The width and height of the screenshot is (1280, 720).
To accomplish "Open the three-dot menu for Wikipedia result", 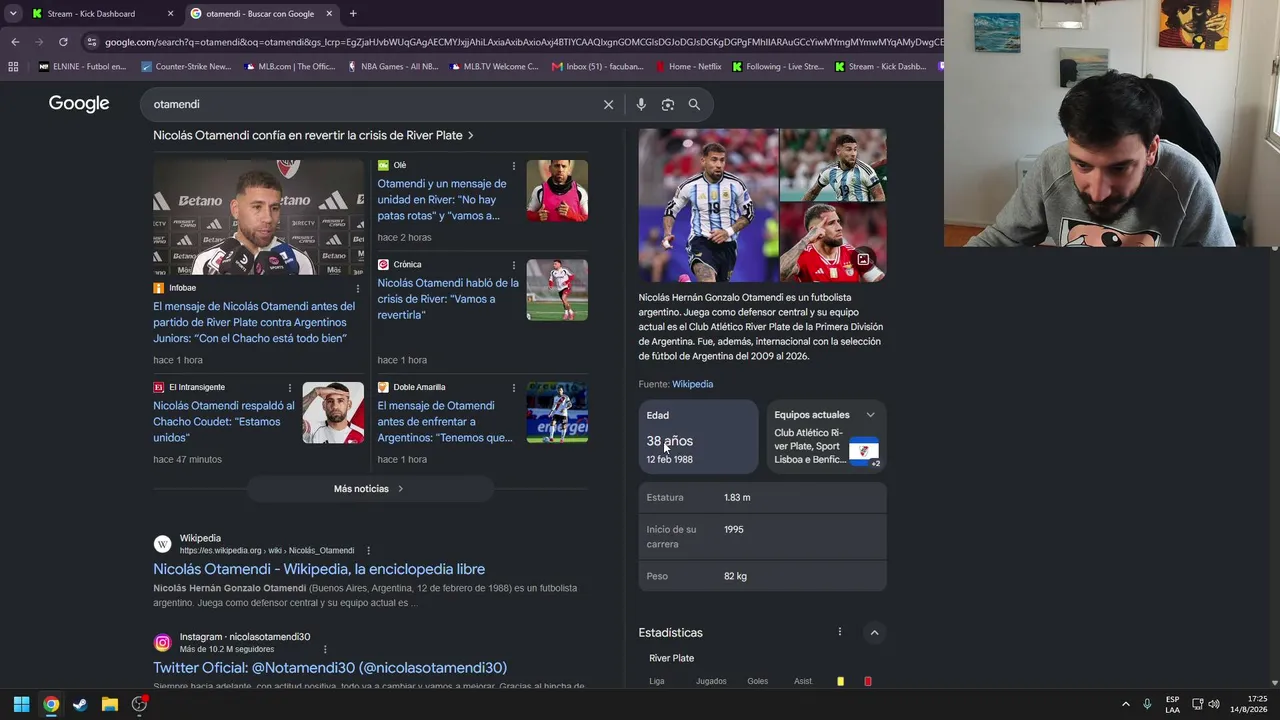I will point(368,551).
